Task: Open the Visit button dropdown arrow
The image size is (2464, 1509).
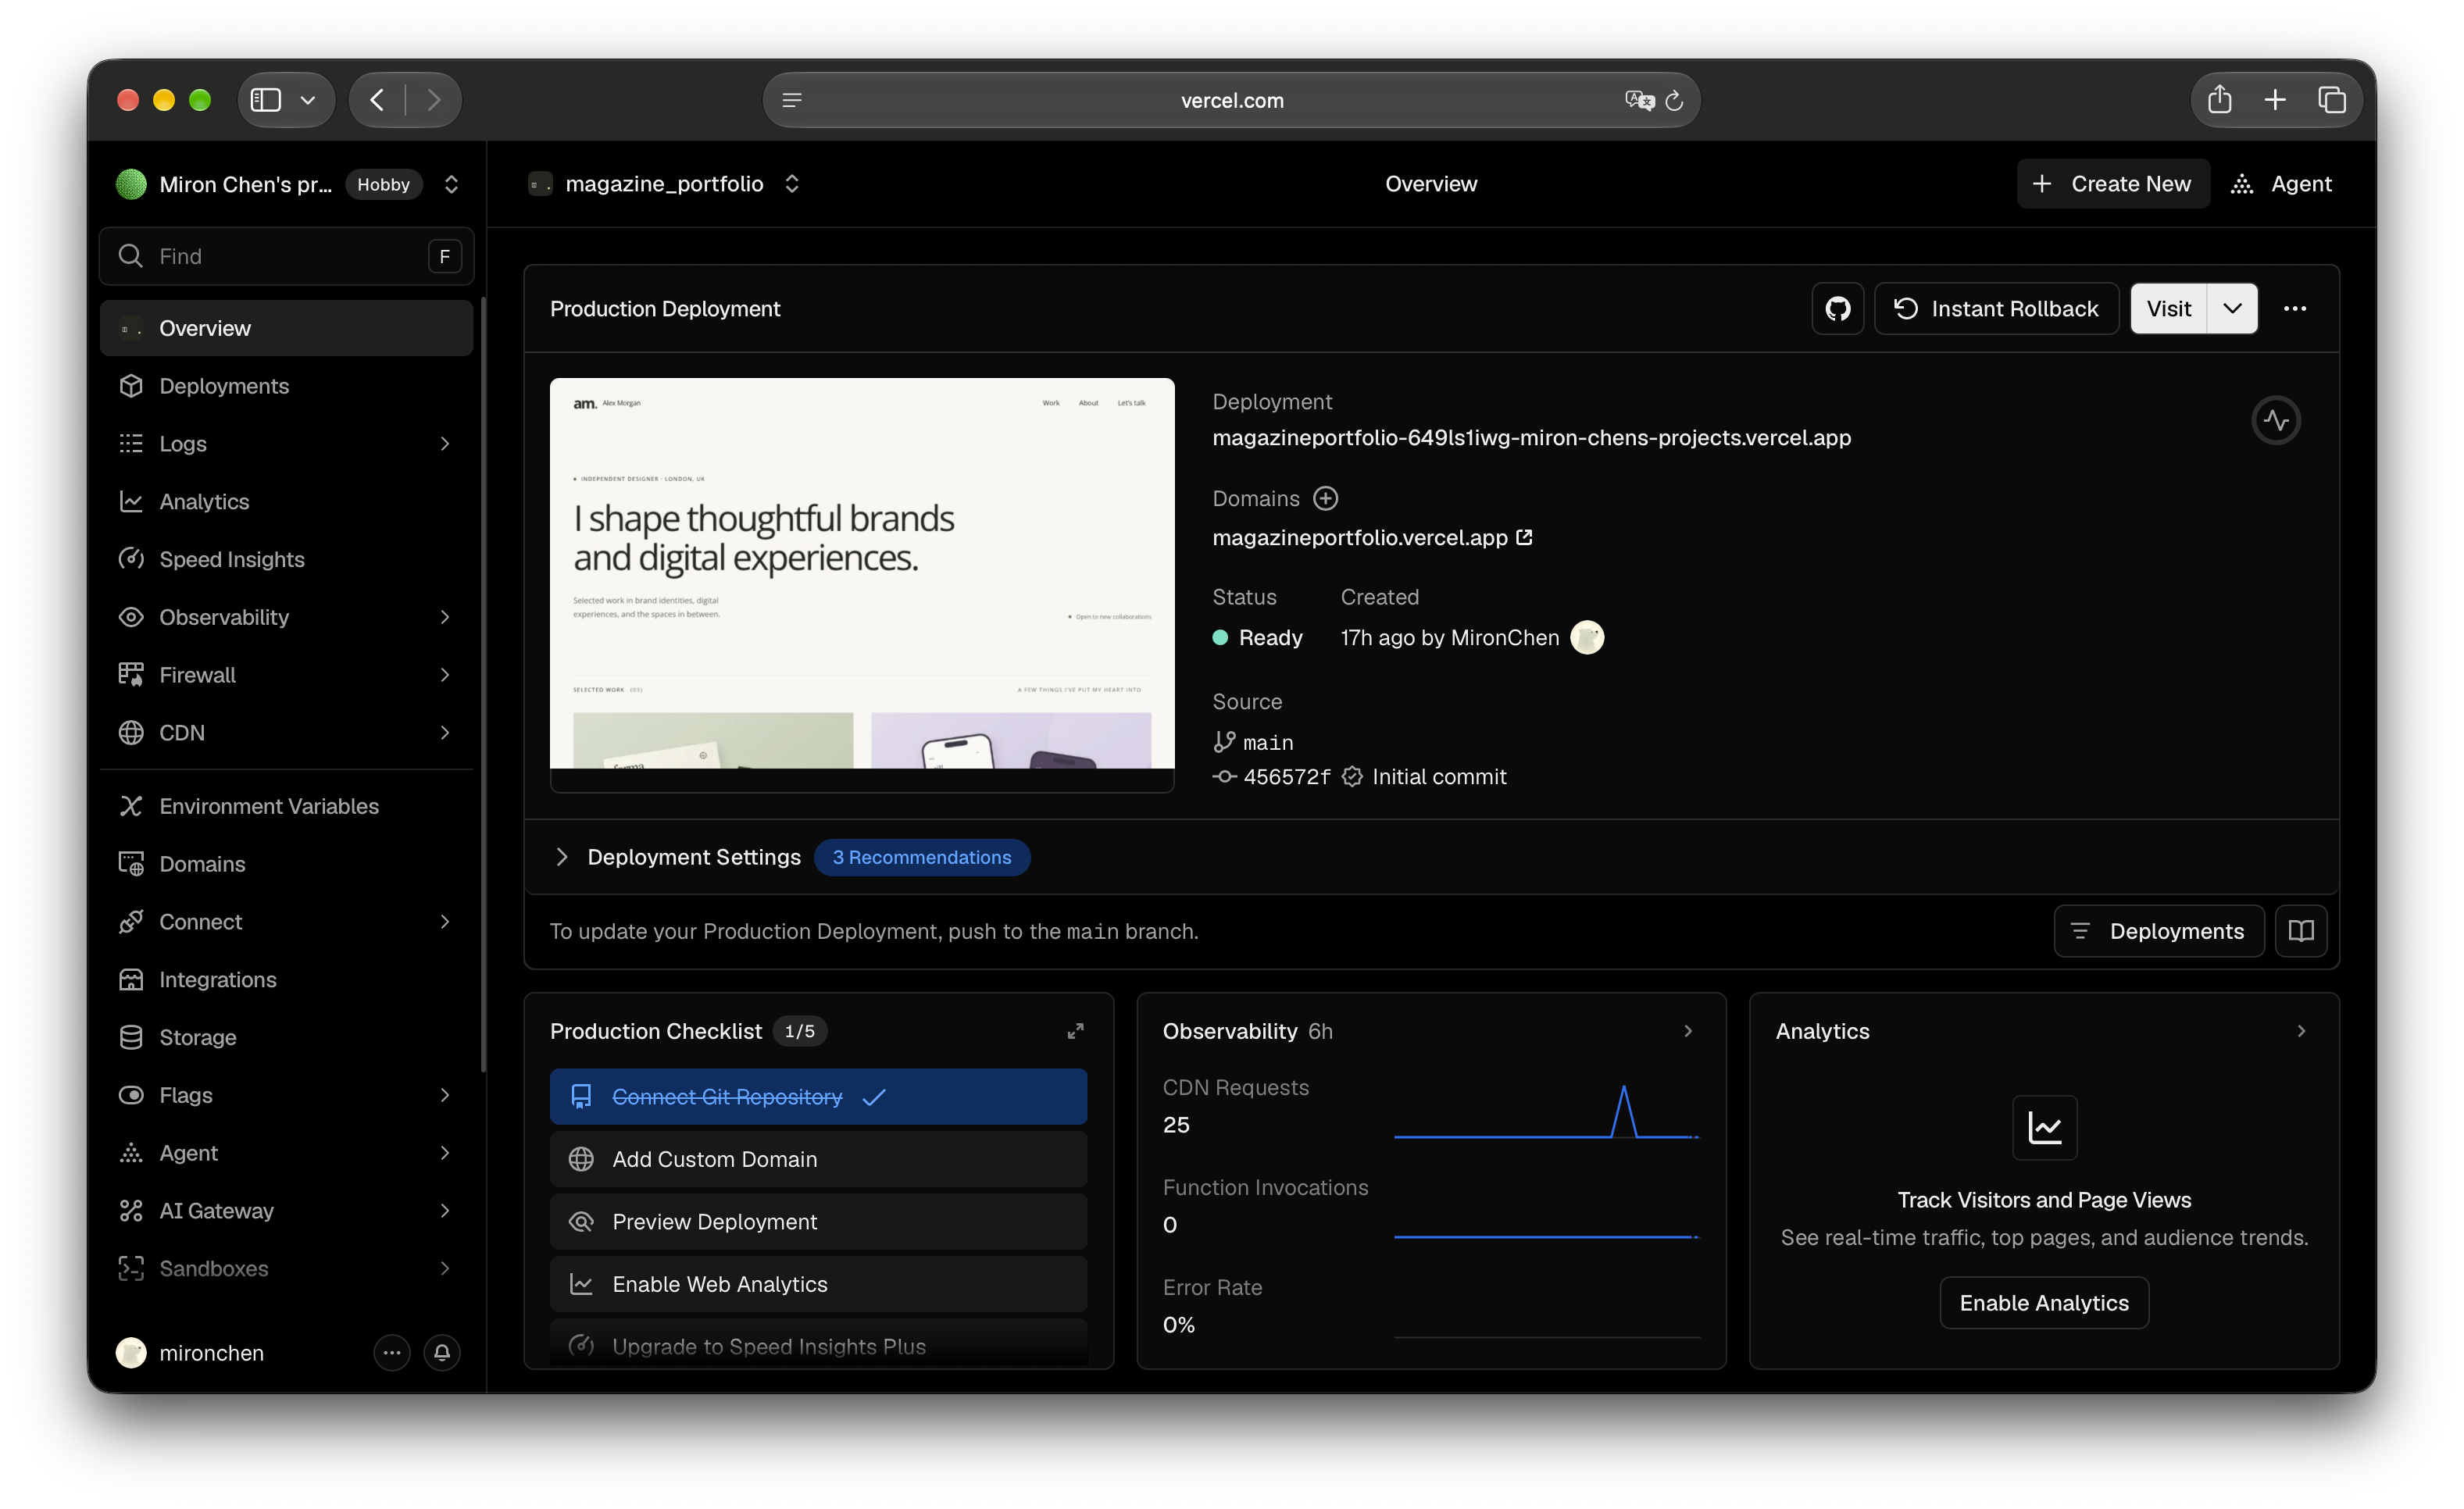Action: 2232,309
